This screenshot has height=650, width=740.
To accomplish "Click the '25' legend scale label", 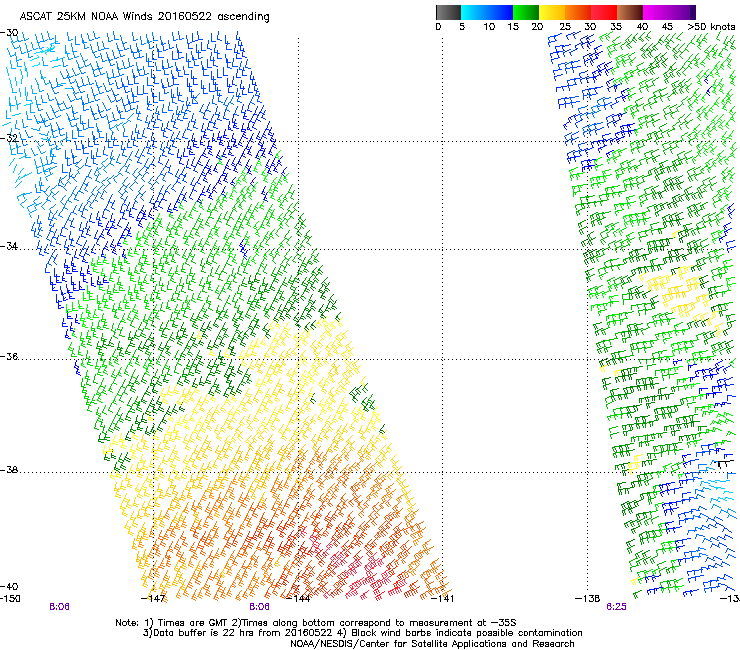I will click(x=565, y=26).
